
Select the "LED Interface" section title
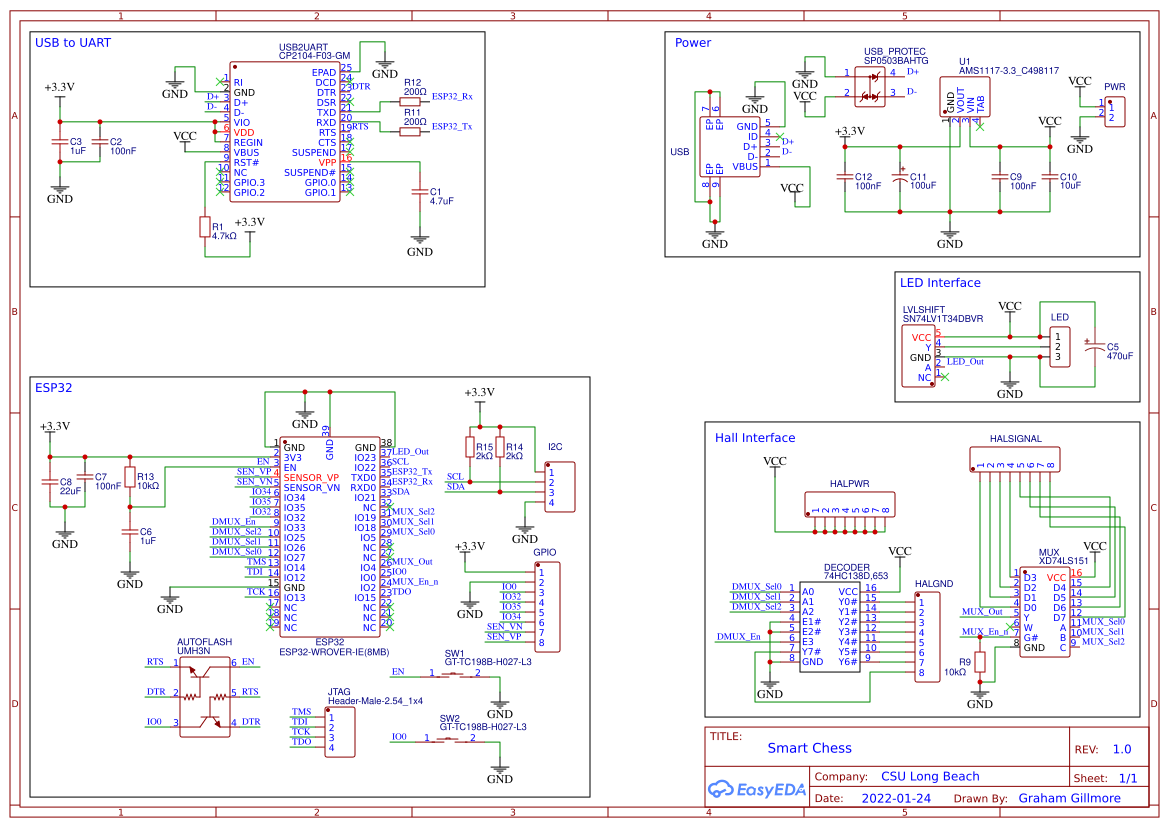click(x=939, y=282)
